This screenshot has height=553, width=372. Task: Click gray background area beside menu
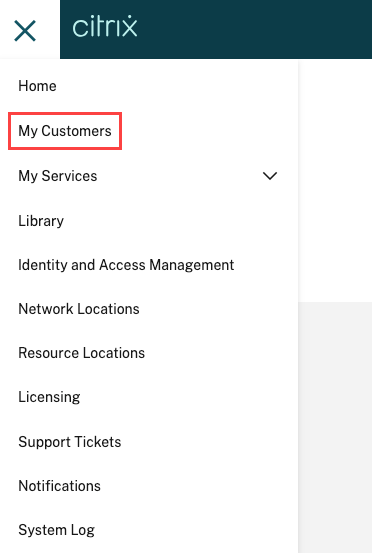pos(335,427)
